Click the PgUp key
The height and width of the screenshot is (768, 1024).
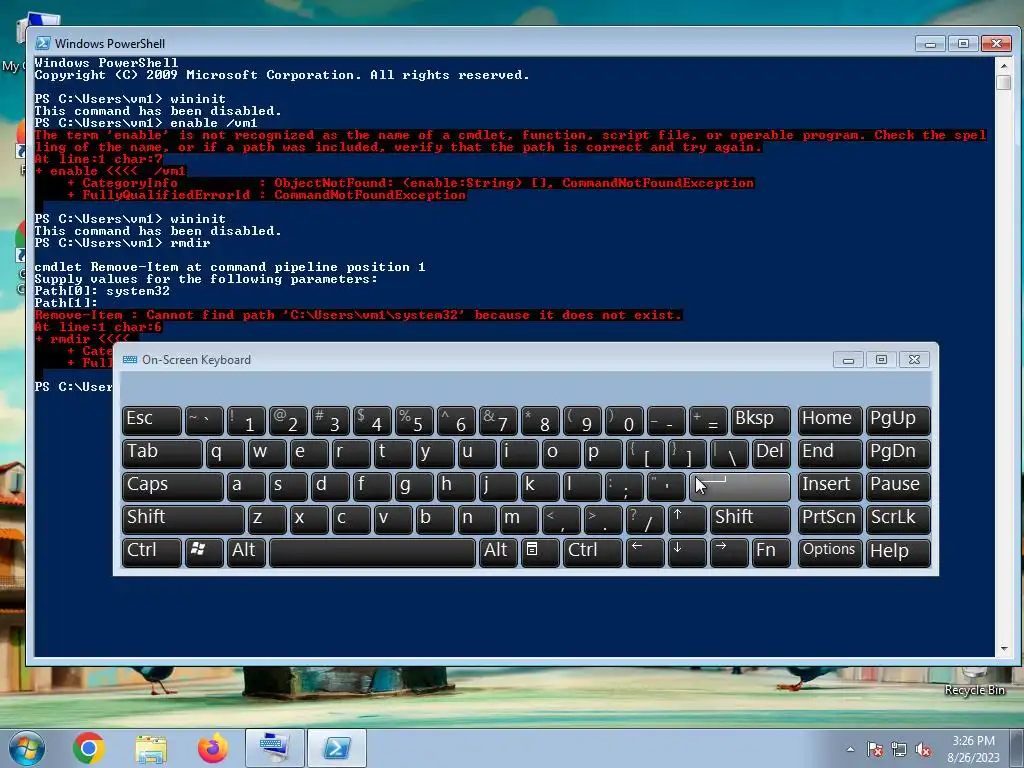897,420
